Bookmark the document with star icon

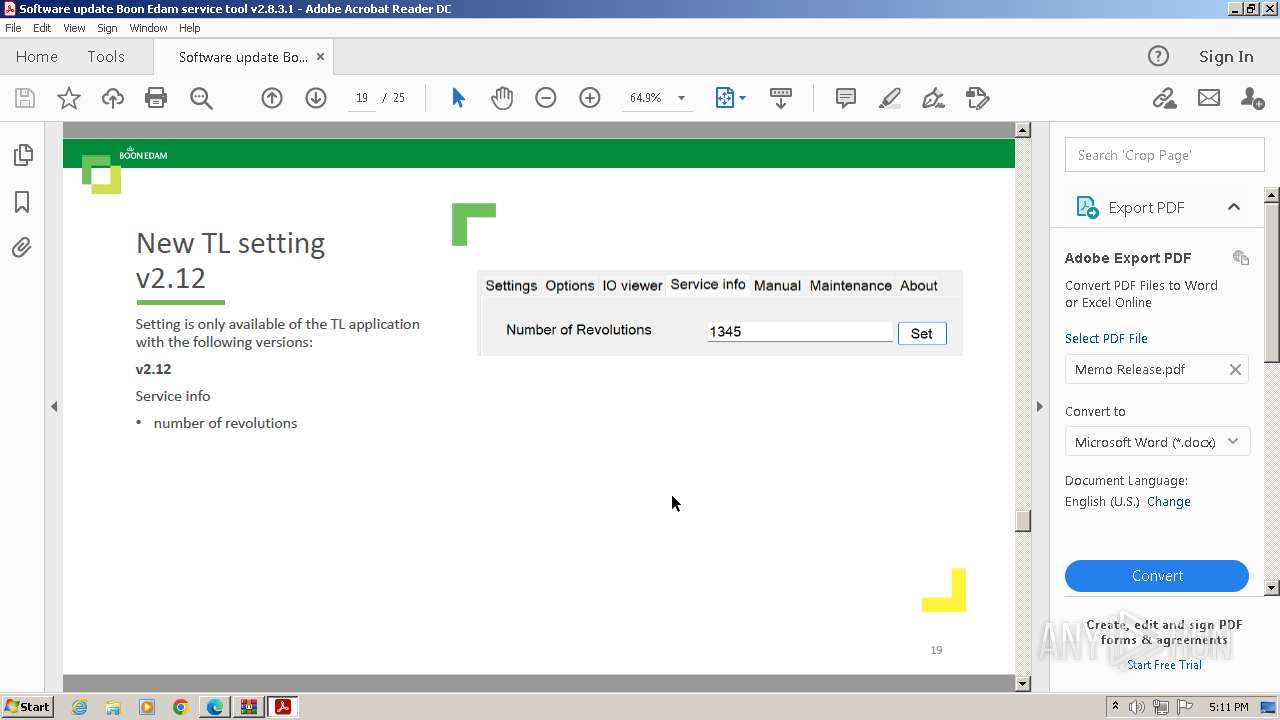coord(69,98)
